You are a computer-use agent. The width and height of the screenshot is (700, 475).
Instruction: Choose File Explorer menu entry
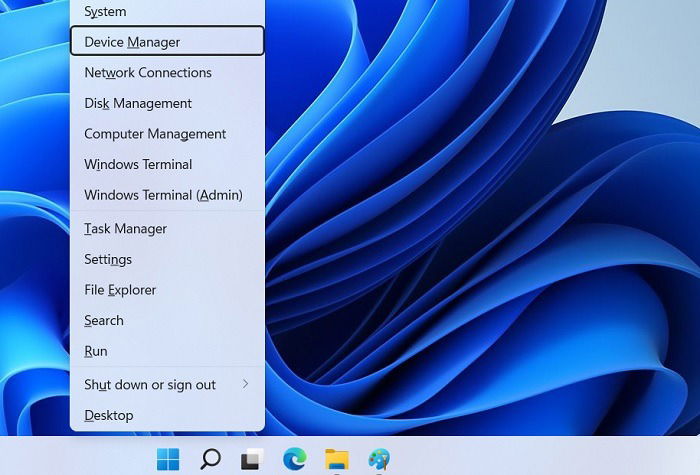click(167, 290)
